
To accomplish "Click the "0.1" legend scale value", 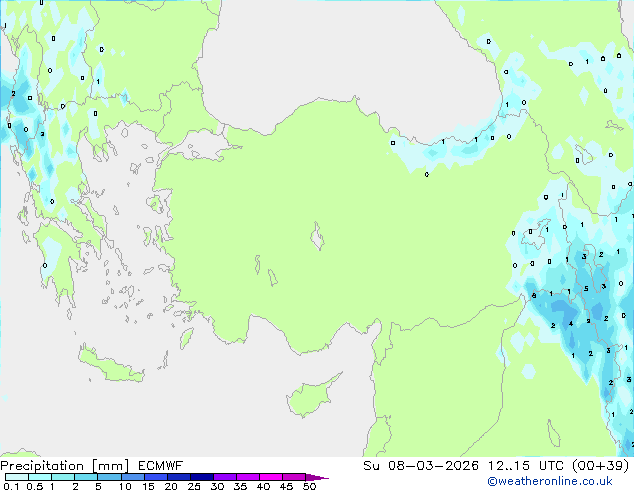I will (x=11, y=486).
